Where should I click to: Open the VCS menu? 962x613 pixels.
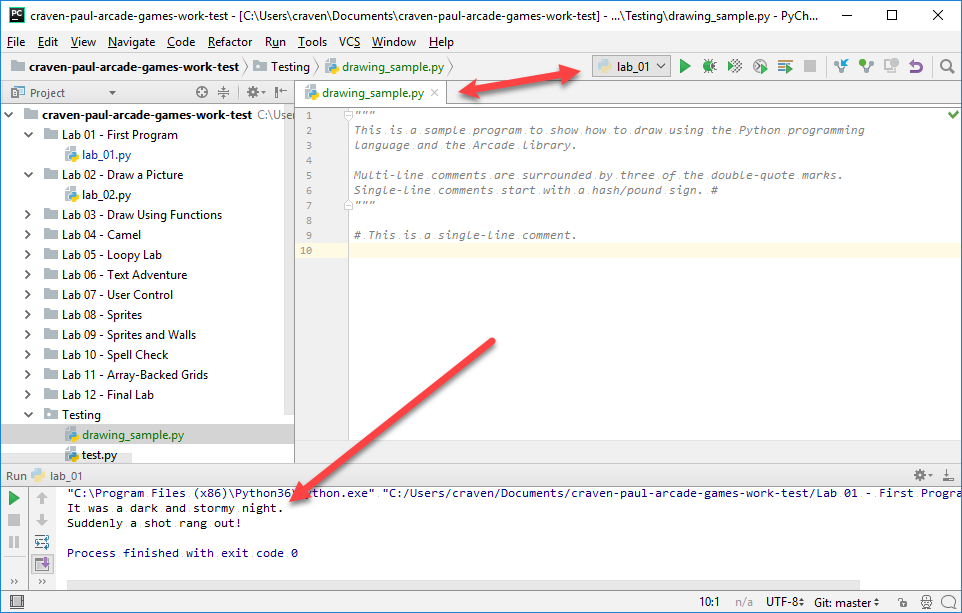click(x=350, y=42)
